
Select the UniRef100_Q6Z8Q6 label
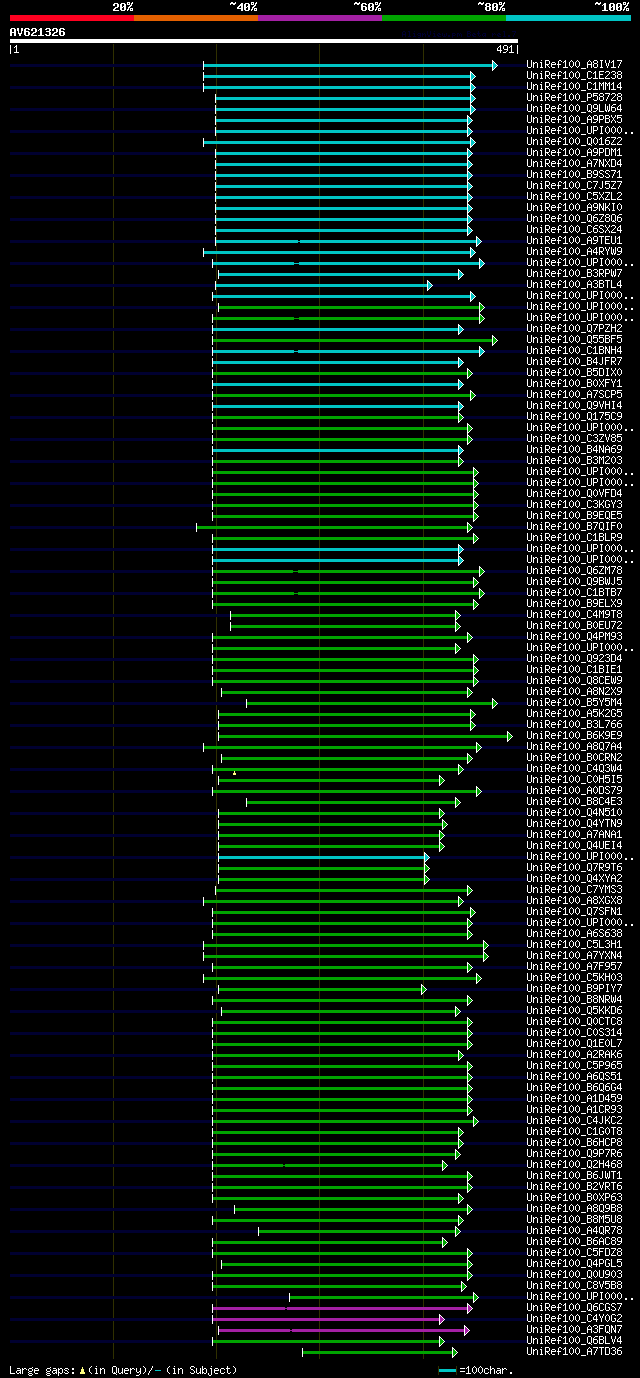coord(574,218)
